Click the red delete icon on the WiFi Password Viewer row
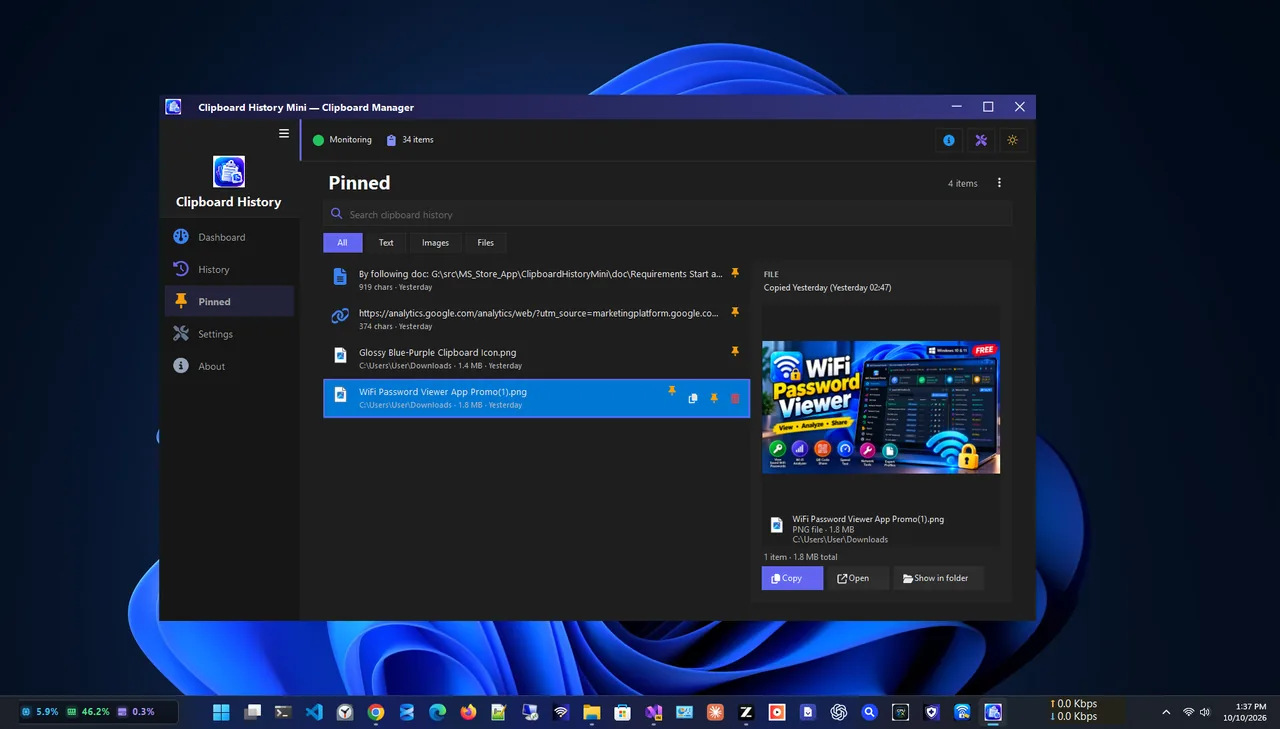The height and width of the screenshot is (729, 1280). click(x=736, y=398)
